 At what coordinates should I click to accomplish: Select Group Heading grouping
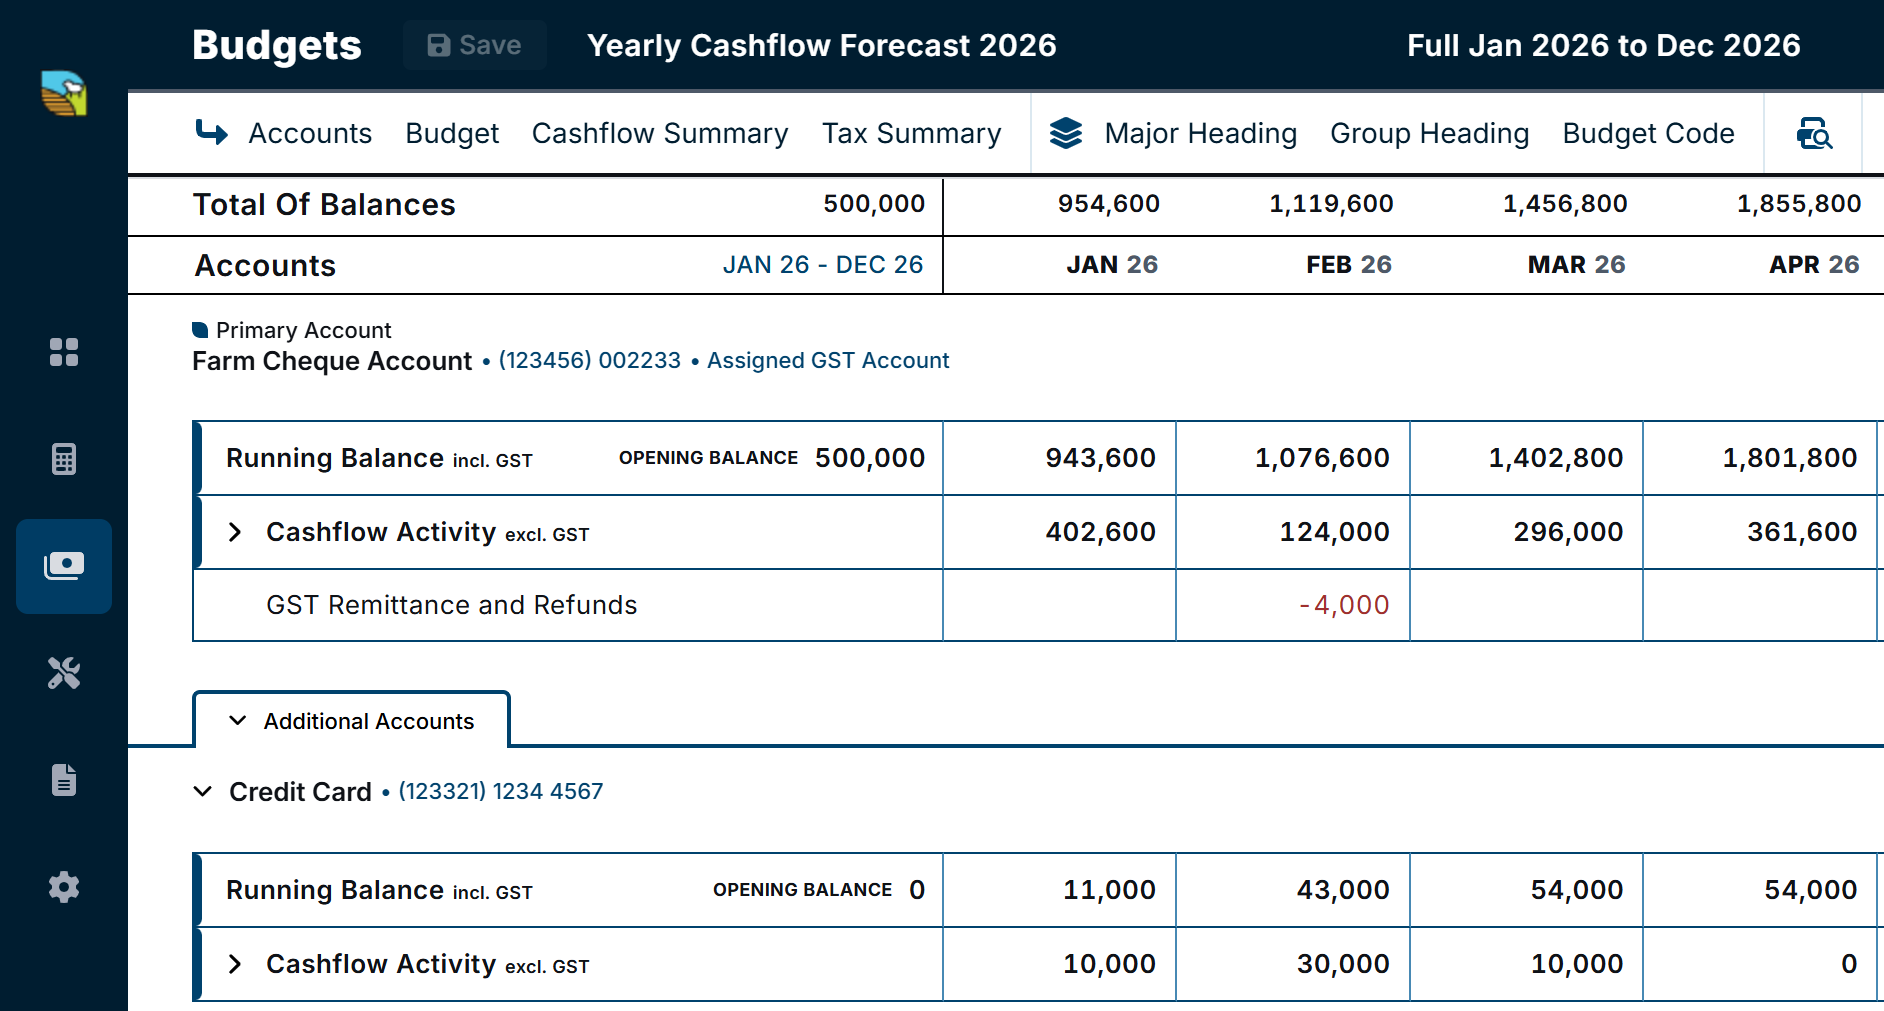tap(1429, 133)
